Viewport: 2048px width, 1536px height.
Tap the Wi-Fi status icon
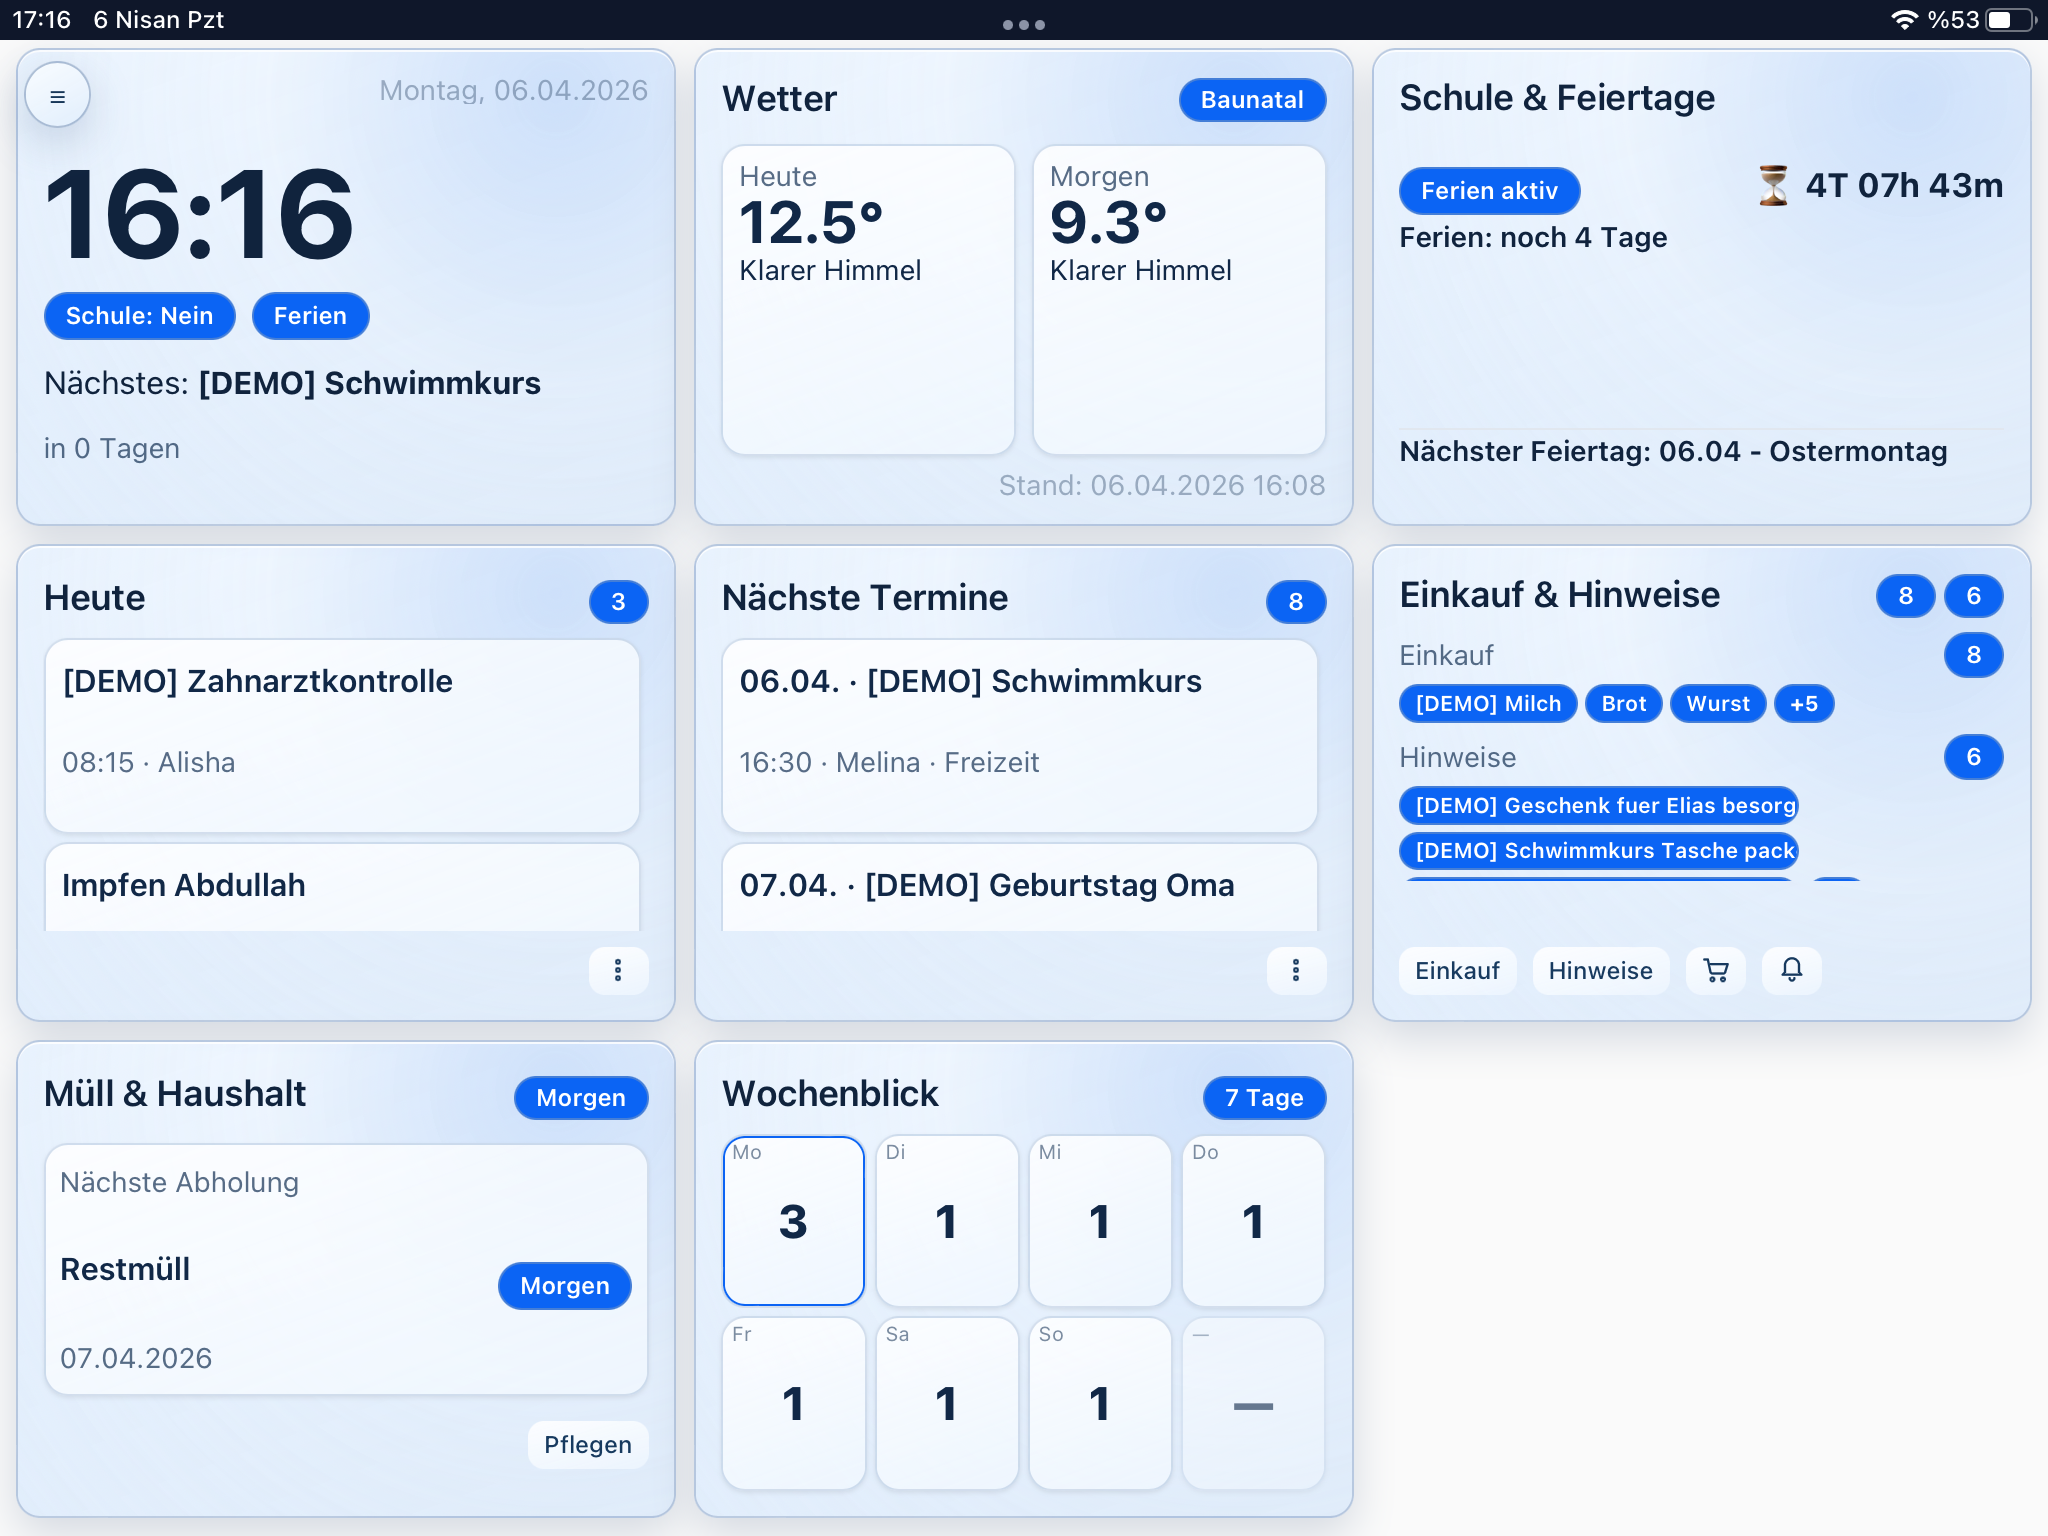tap(1904, 20)
